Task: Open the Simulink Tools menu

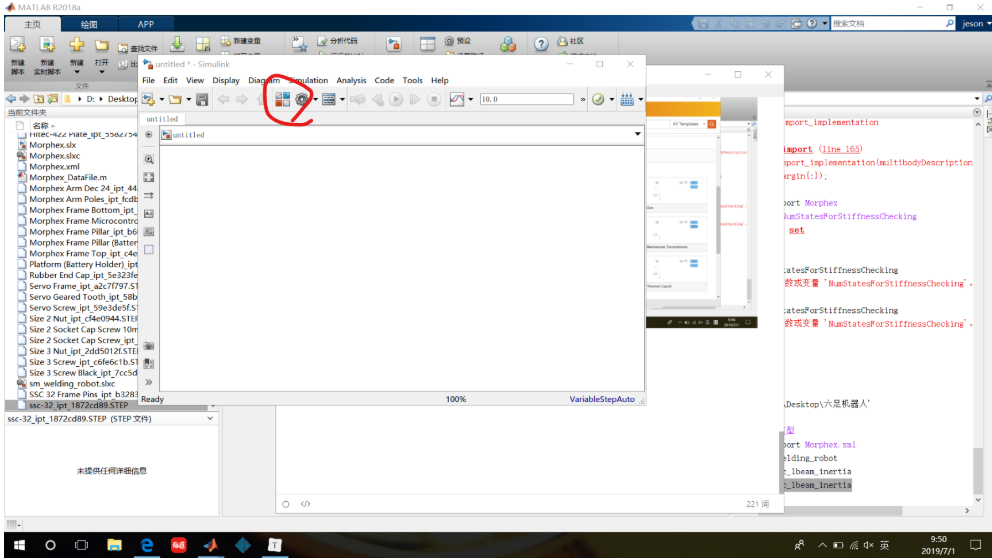Action: click(x=412, y=80)
